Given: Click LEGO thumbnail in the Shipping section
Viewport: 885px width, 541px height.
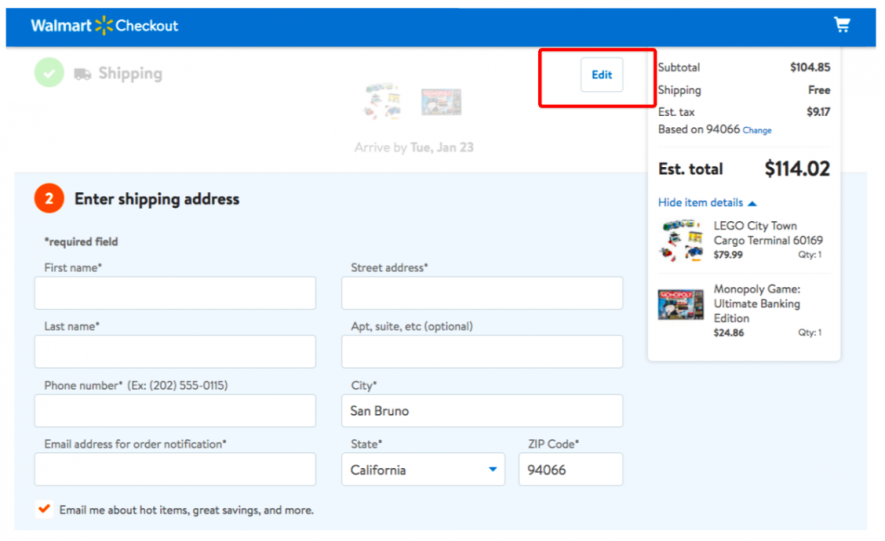Looking at the screenshot, I should [383, 101].
